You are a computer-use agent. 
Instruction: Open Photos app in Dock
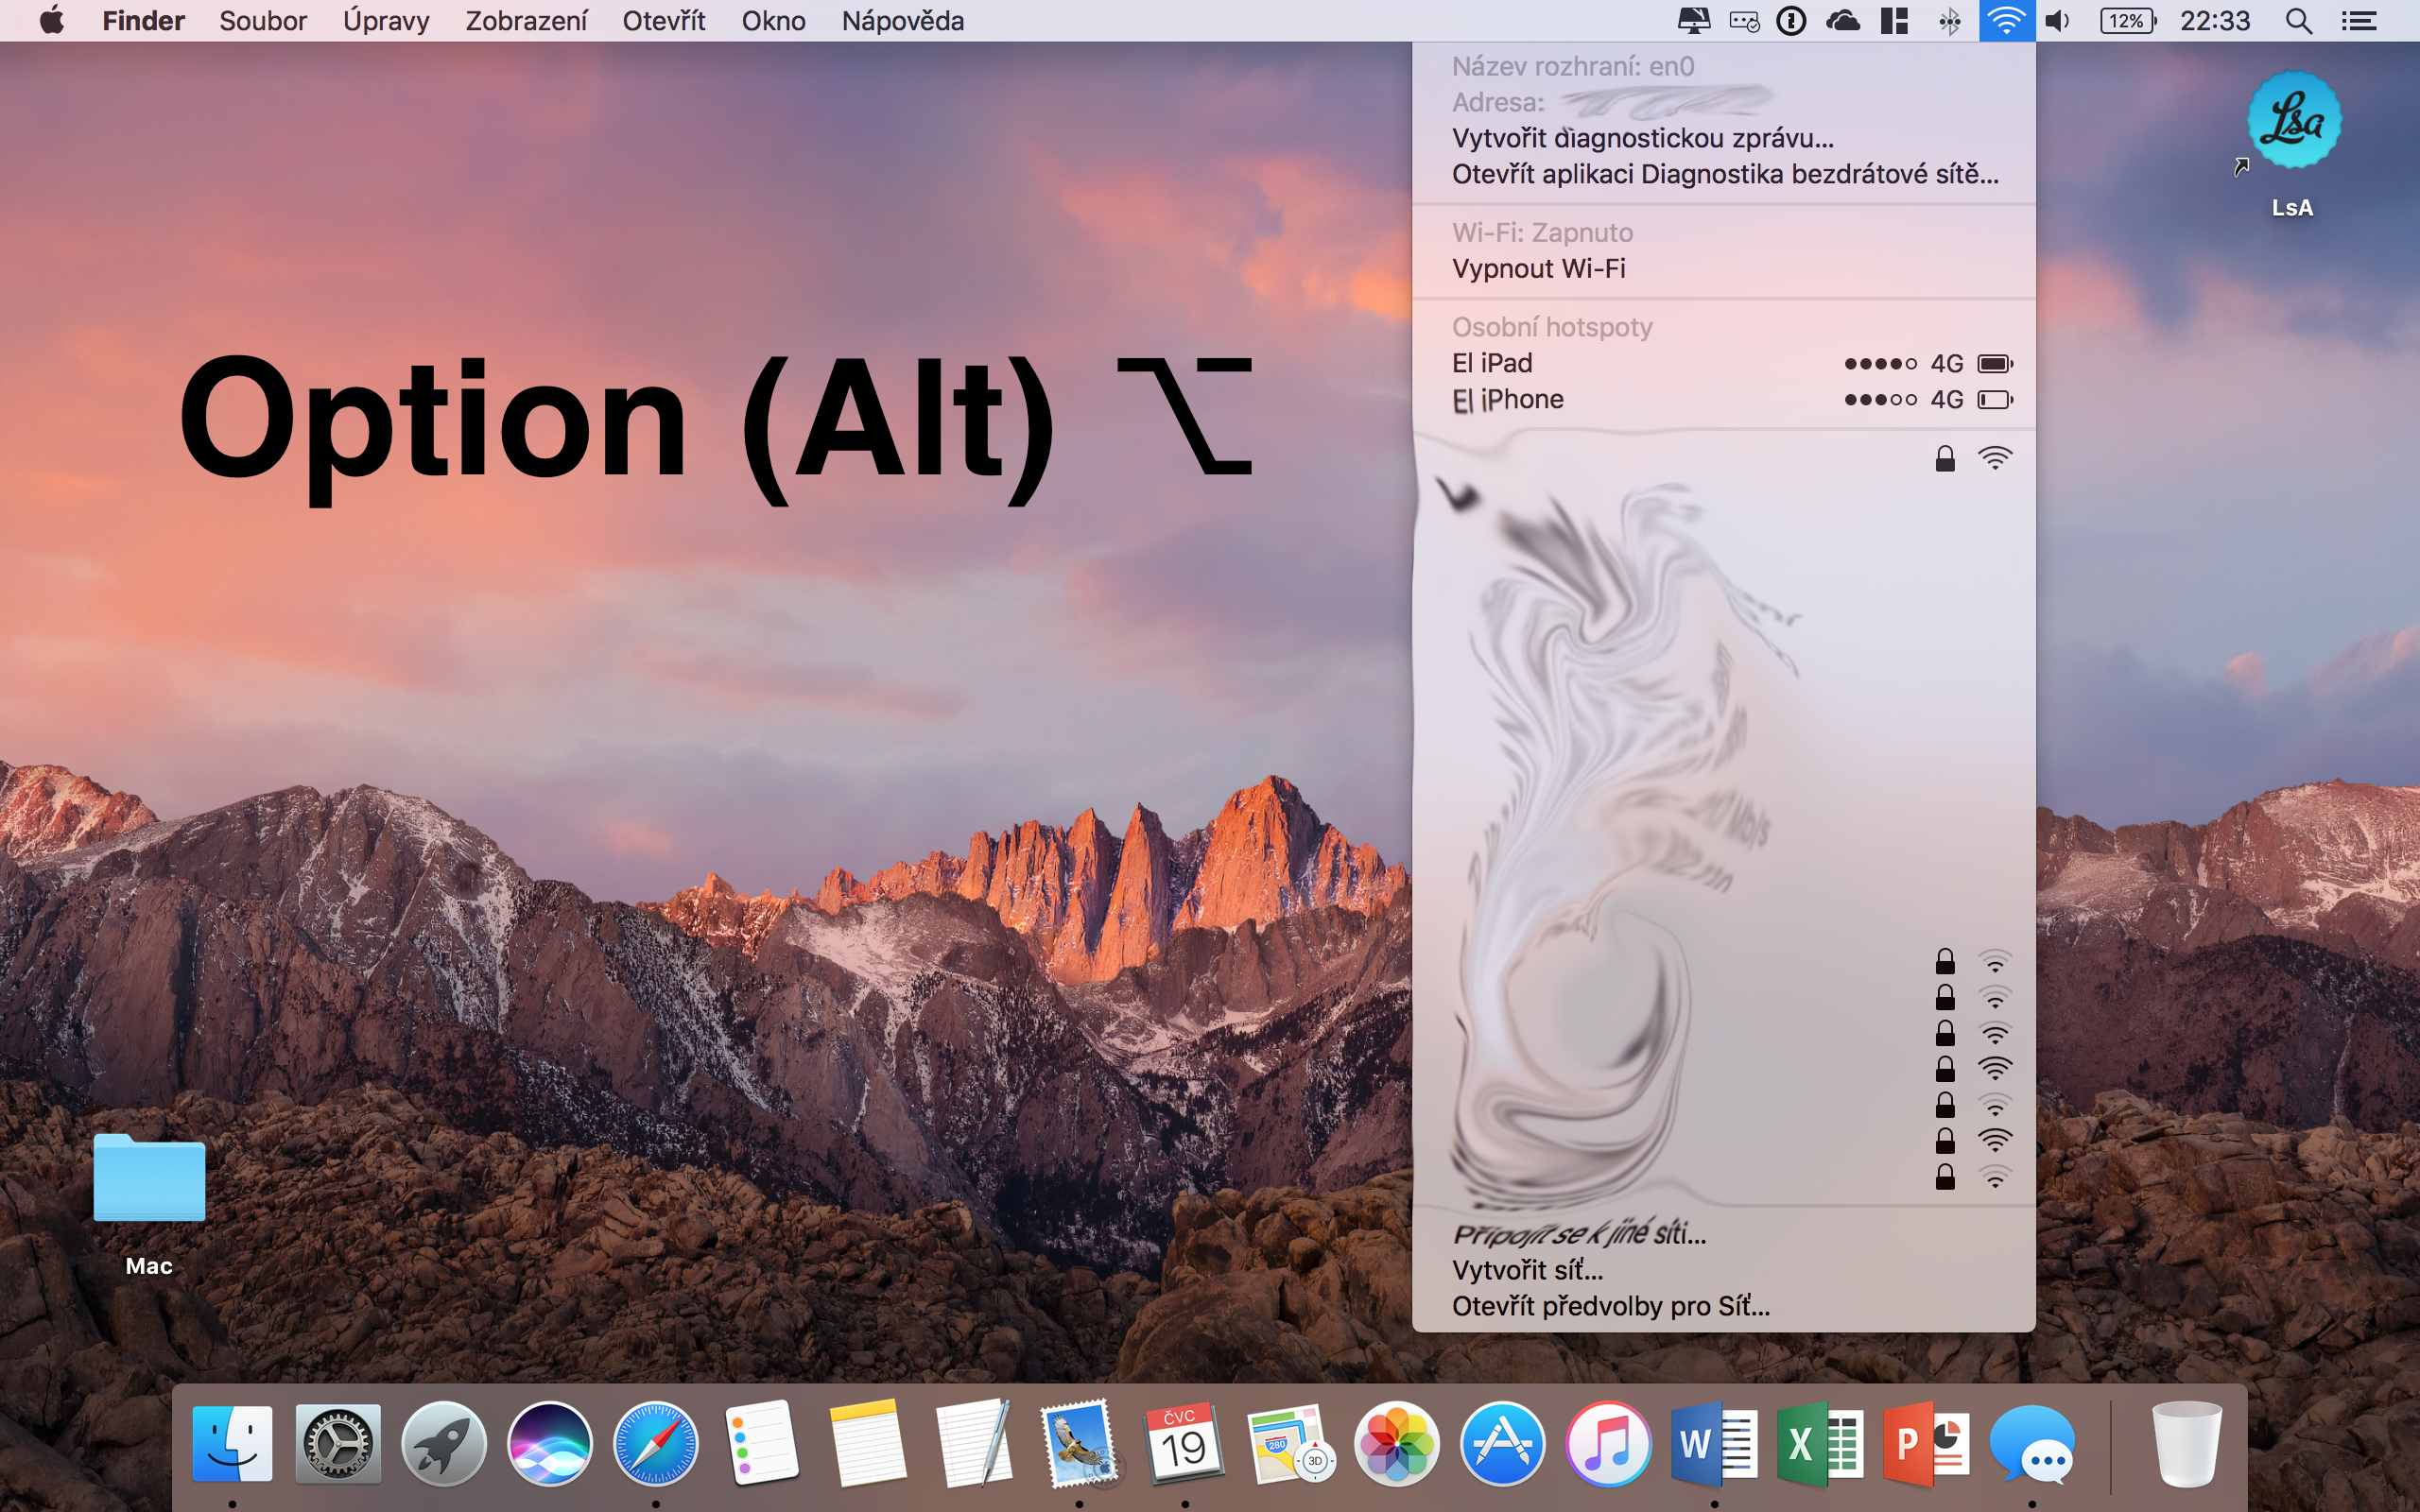coord(1396,1444)
